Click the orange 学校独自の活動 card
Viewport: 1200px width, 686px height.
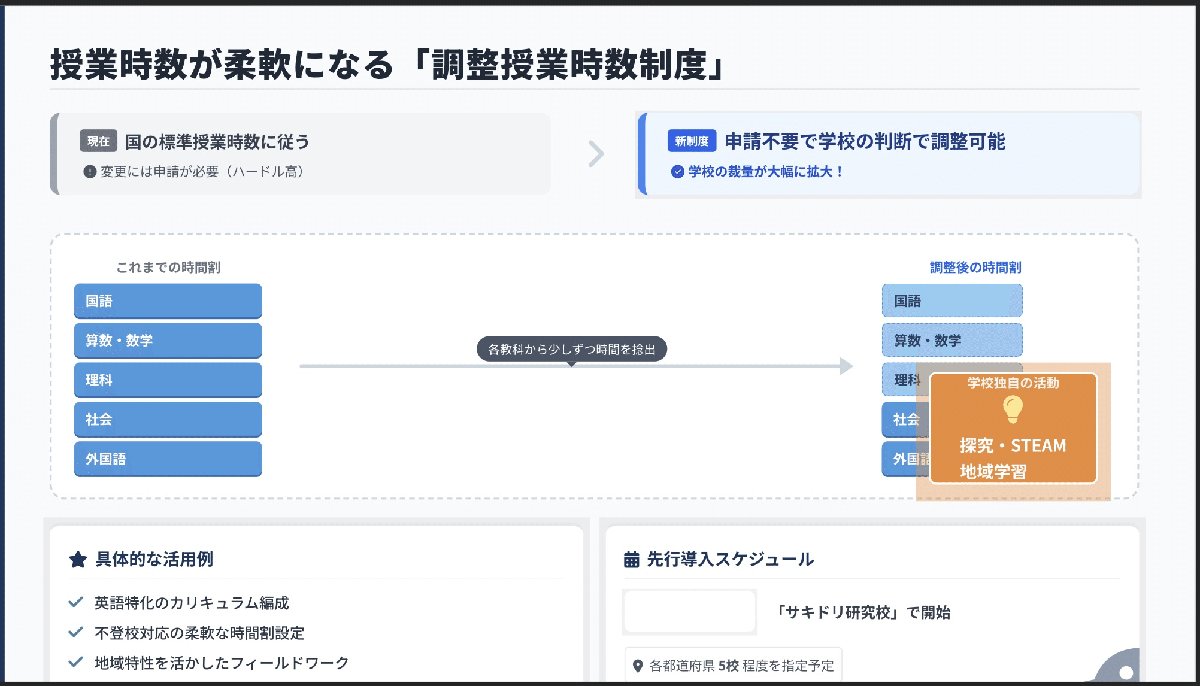tap(1013, 428)
